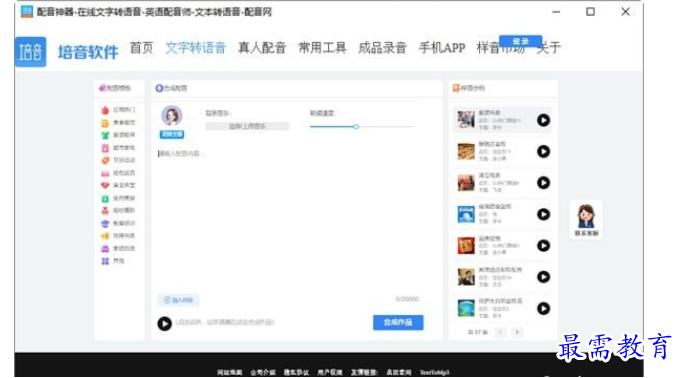The height and width of the screenshot is (378, 680).
Task: Open the 公司介绍 footer link
Action: click(x=263, y=372)
